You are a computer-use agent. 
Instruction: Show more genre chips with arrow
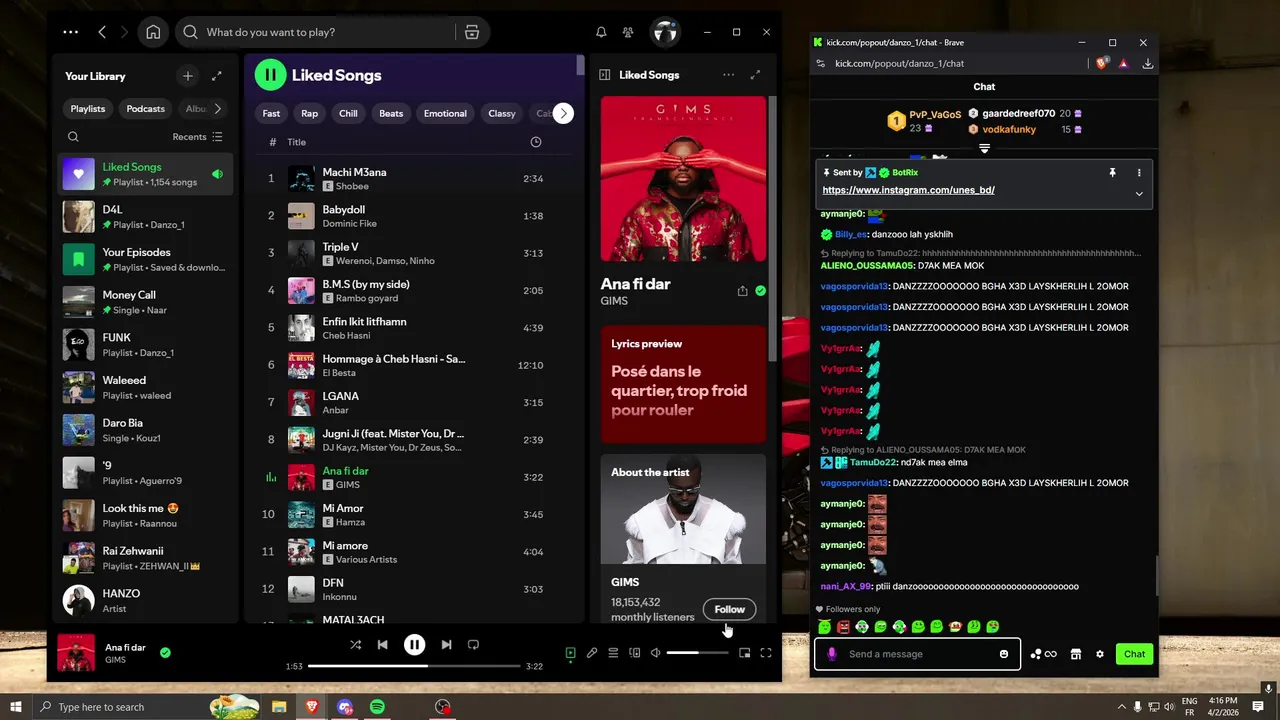563,113
